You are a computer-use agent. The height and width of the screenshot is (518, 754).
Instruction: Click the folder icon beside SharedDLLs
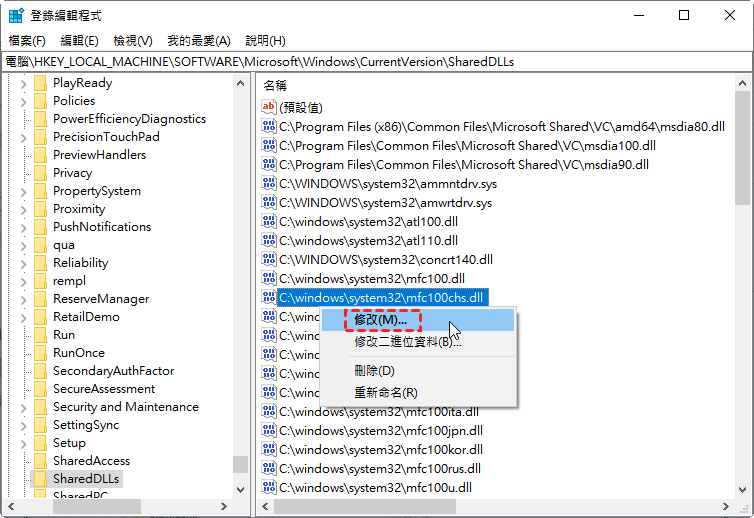tap(40, 479)
